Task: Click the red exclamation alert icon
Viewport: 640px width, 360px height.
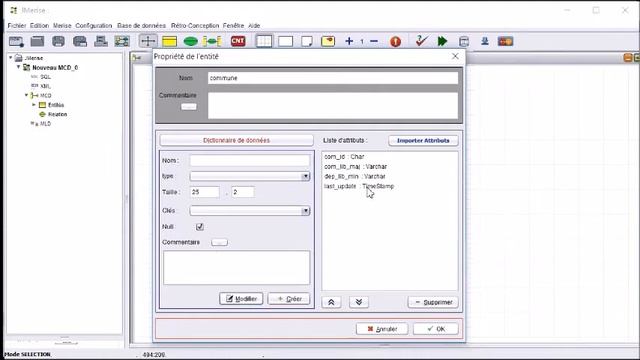Action: coord(395,41)
